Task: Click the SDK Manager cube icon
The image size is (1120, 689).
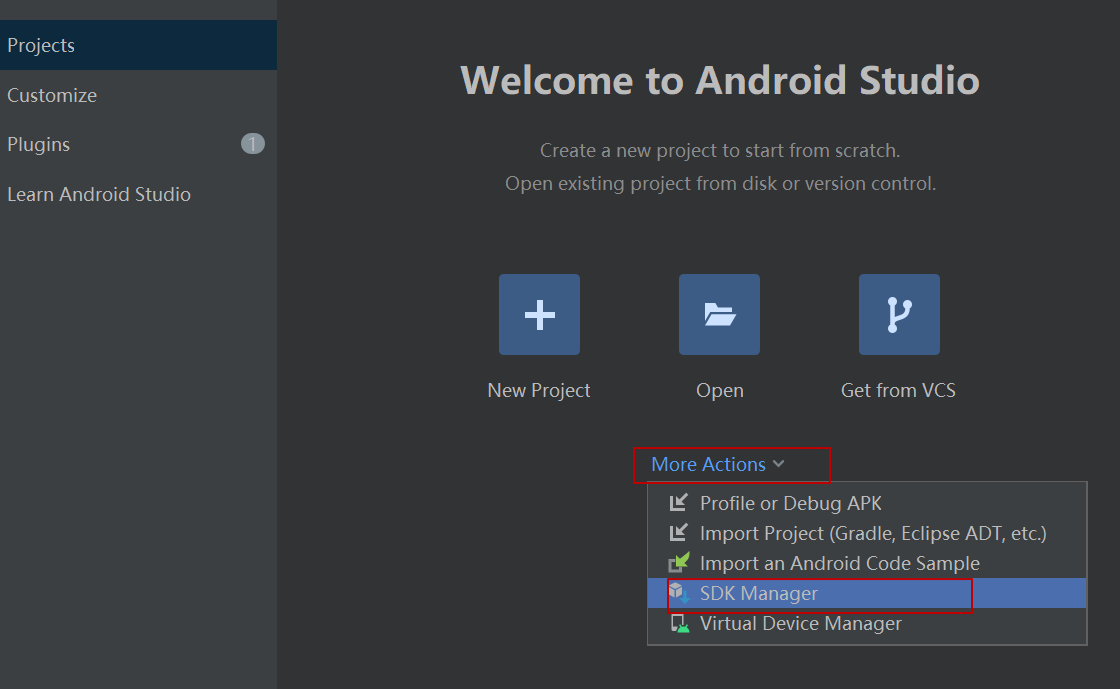Action: coord(679,593)
